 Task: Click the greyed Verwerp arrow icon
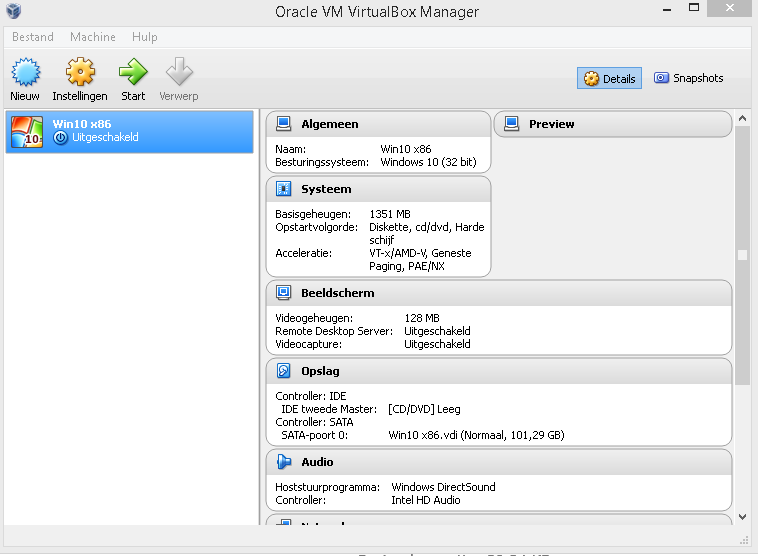[179, 73]
